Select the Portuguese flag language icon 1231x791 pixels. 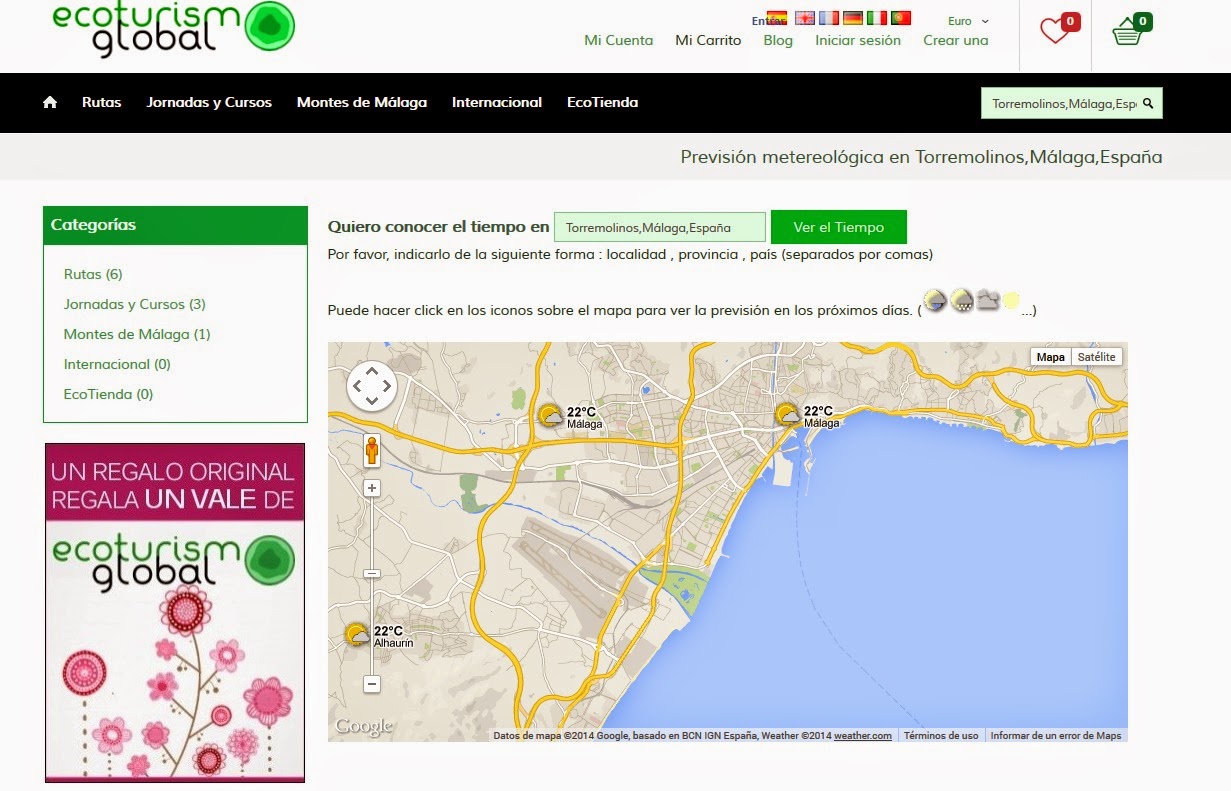click(x=902, y=17)
